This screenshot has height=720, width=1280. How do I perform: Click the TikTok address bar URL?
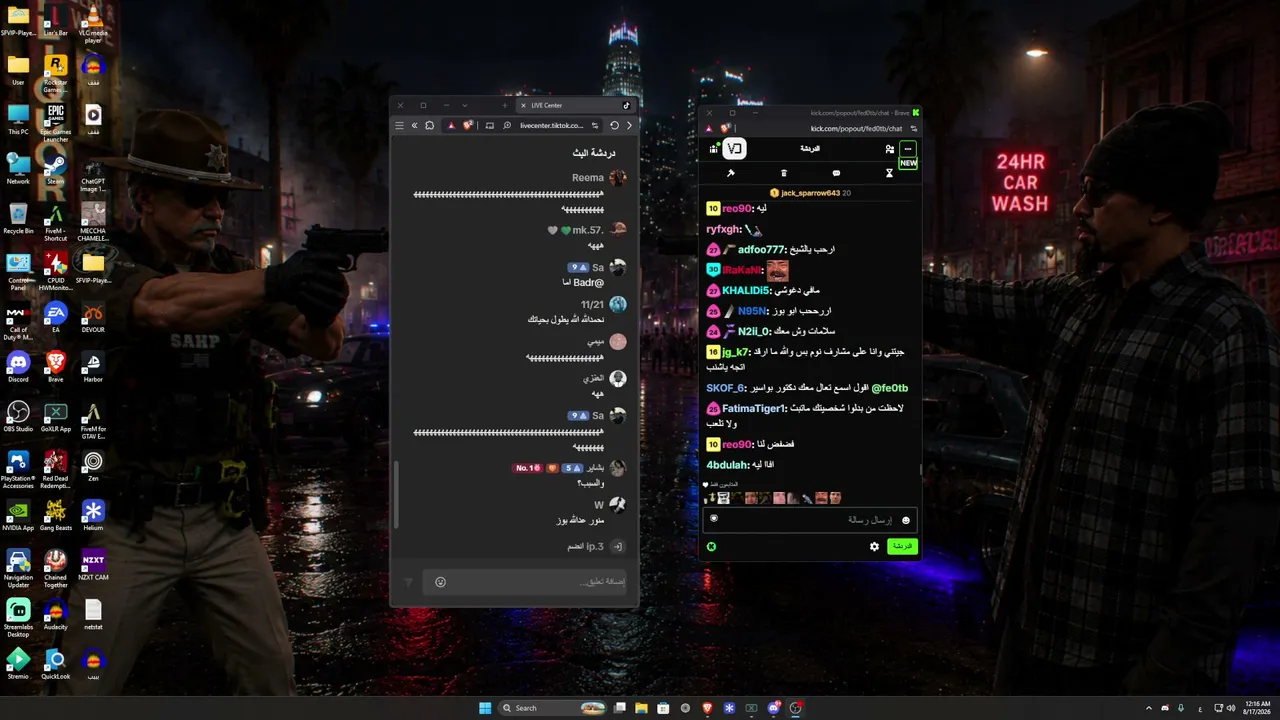[x=551, y=126]
